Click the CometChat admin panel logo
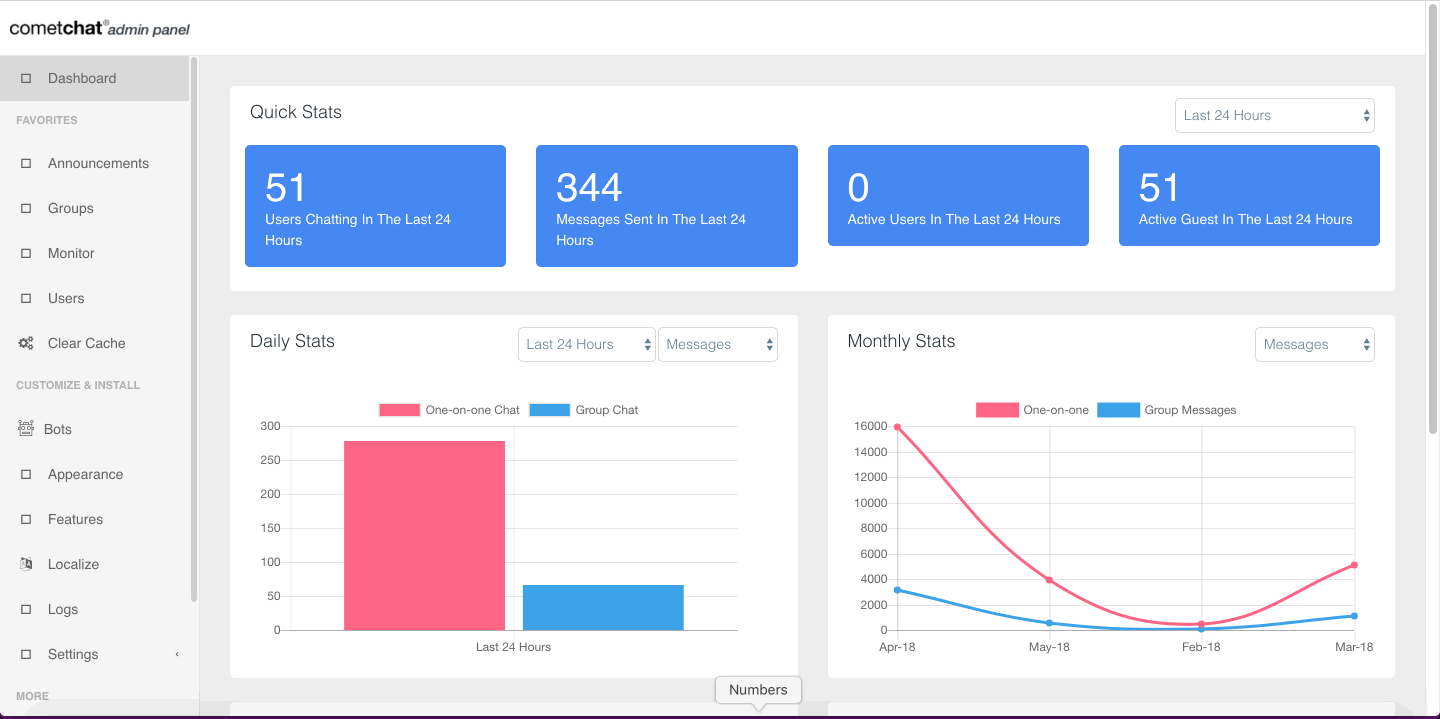The image size is (1440, 719). tap(99, 28)
